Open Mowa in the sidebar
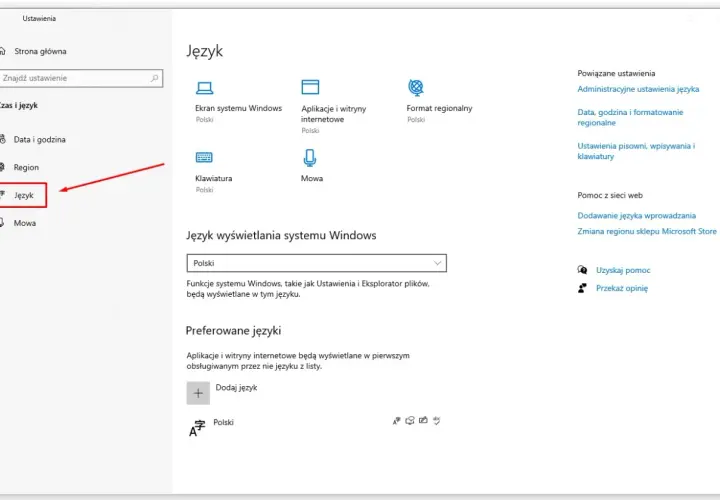Viewport: 720px width, 500px height. (x=25, y=223)
